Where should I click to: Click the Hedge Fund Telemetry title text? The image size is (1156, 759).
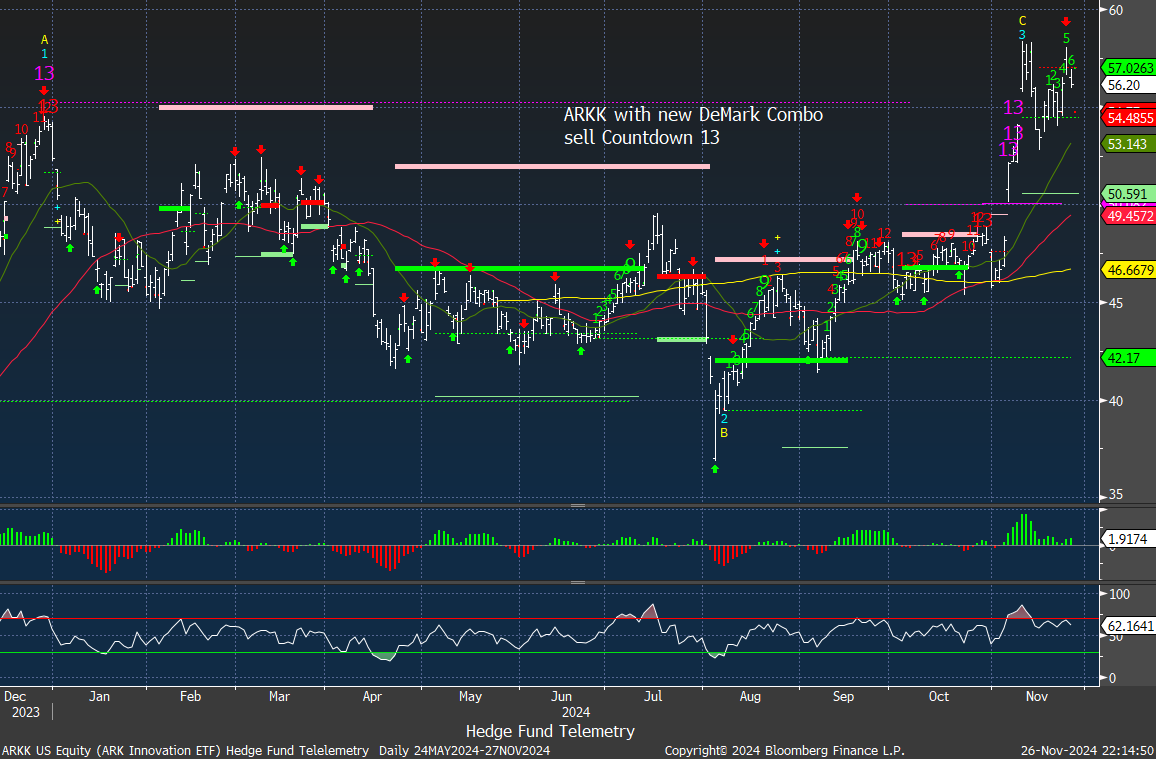click(550, 731)
